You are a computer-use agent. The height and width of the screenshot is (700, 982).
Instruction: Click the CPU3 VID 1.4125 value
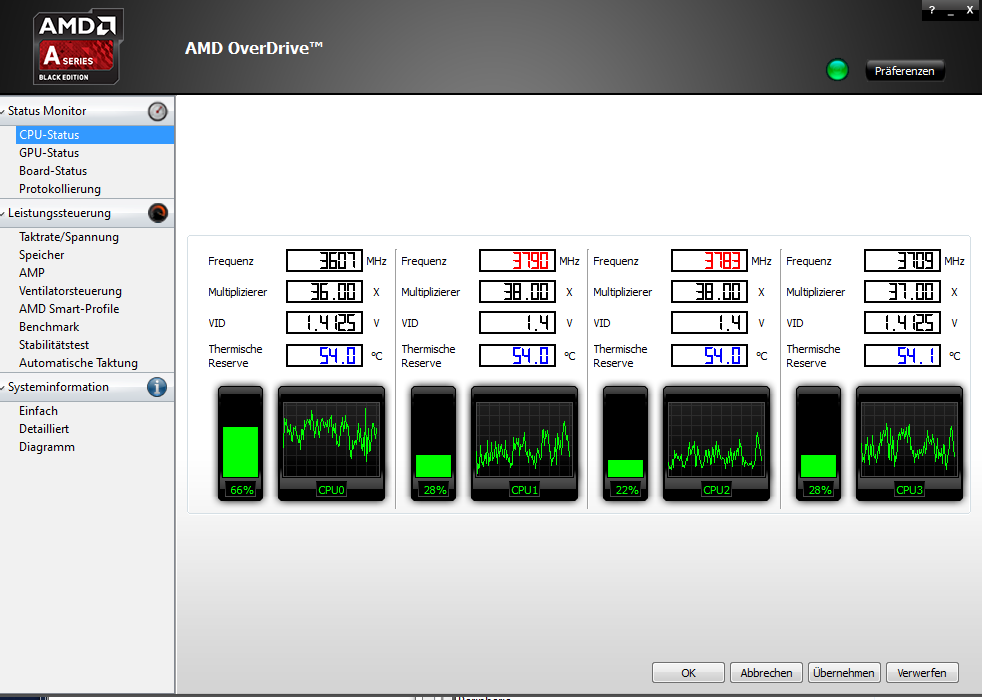click(902, 323)
